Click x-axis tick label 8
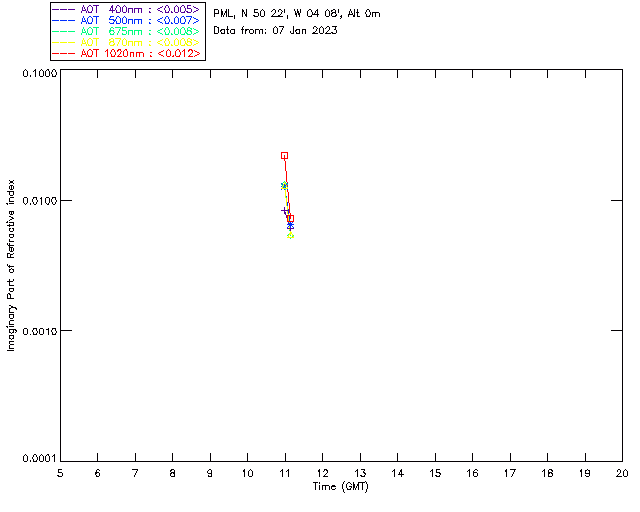The image size is (640, 512). click(173, 473)
